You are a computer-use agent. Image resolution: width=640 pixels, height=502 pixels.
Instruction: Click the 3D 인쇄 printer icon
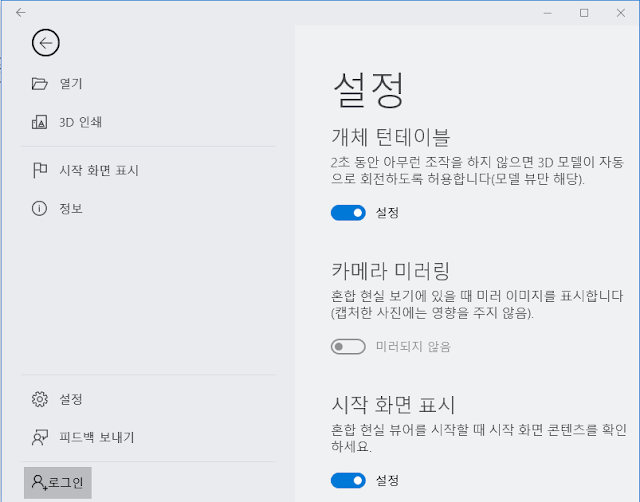click(40, 122)
